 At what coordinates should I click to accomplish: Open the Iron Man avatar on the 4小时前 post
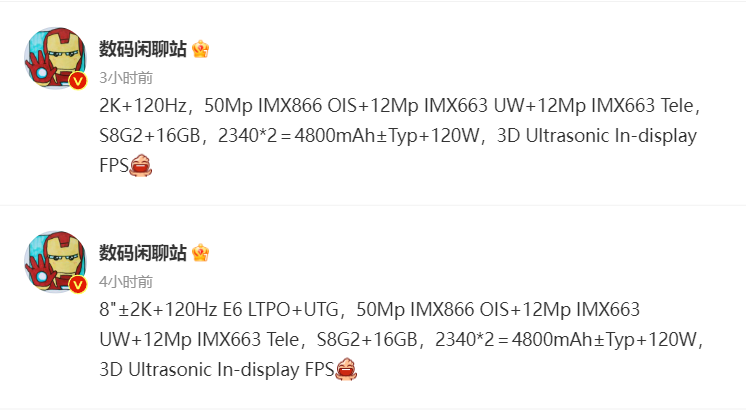click(x=56, y=262)
